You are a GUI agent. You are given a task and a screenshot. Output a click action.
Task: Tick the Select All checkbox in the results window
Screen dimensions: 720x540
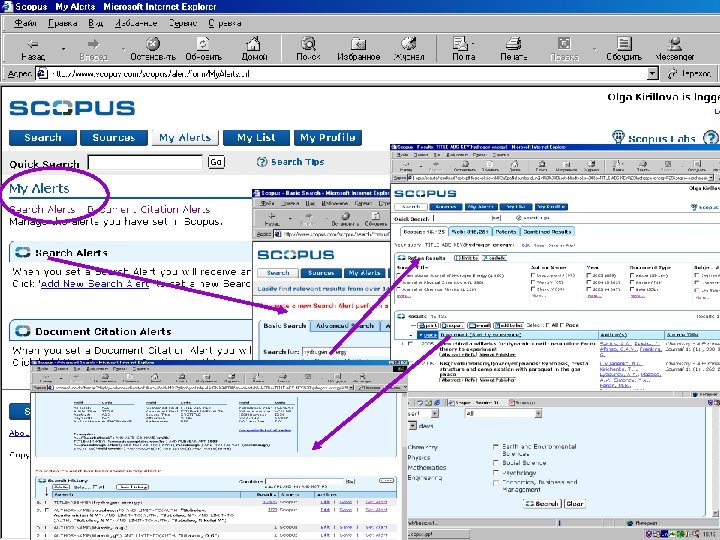[548, 325]
